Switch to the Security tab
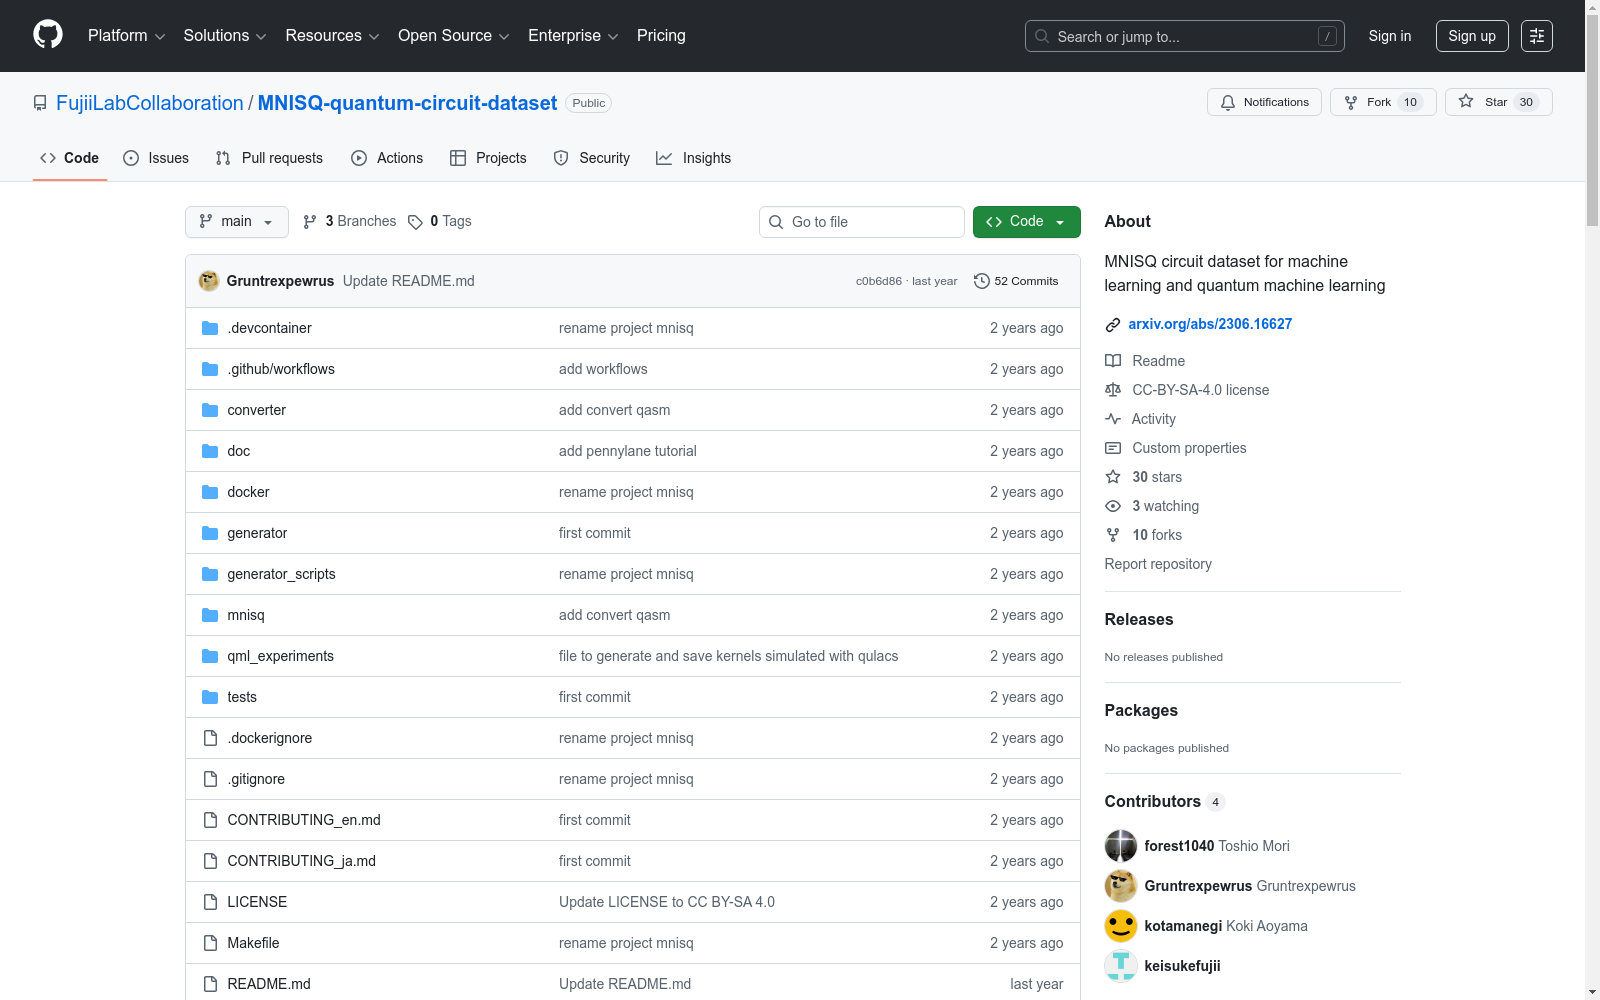The height and width of the screenshot is (1000, 1600). pyautogui.click(x=592, y=158)
